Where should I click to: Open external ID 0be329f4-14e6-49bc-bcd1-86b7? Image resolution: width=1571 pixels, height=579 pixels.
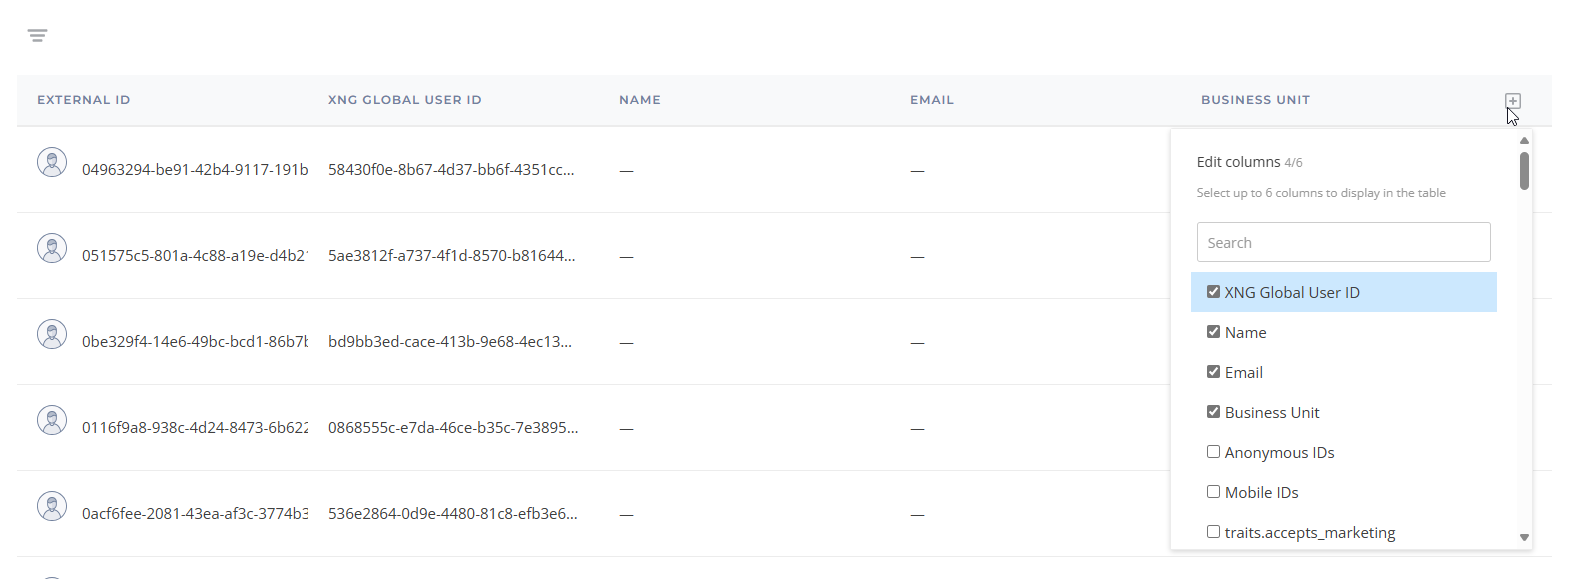click(195, 342)
